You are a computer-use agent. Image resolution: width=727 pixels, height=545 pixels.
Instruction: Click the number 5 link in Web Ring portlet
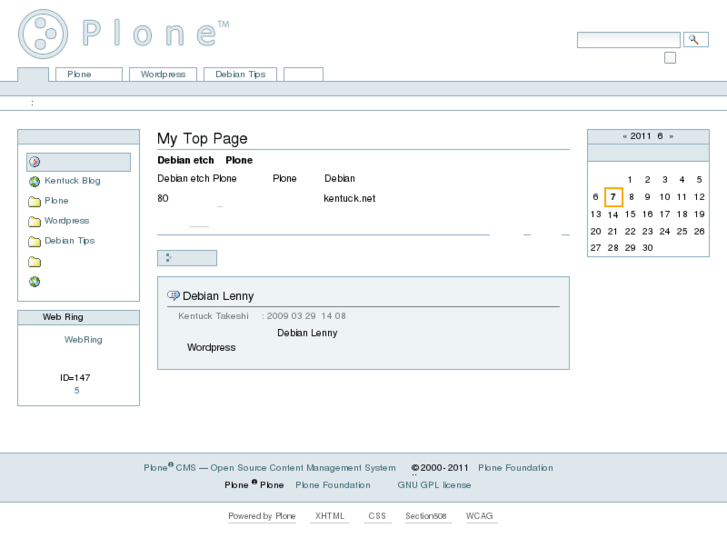click(x=77, y=391)
